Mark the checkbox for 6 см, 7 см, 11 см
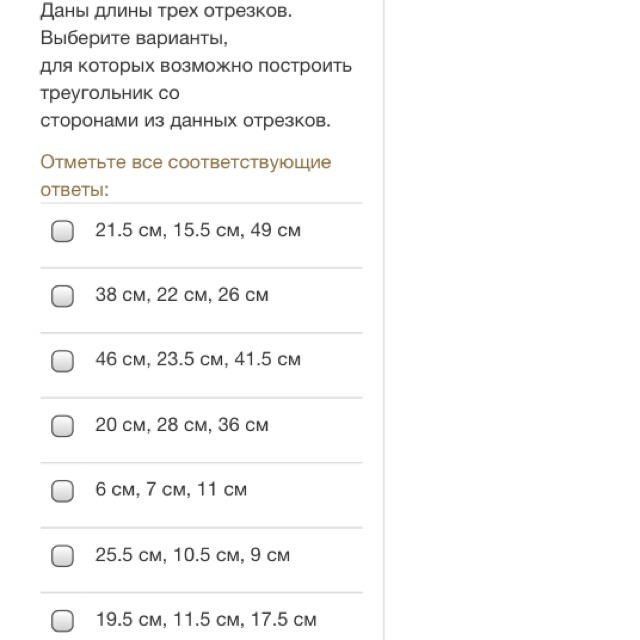Image resolution: width=640 pixels, height=640 pixels. tap(63, 491)
